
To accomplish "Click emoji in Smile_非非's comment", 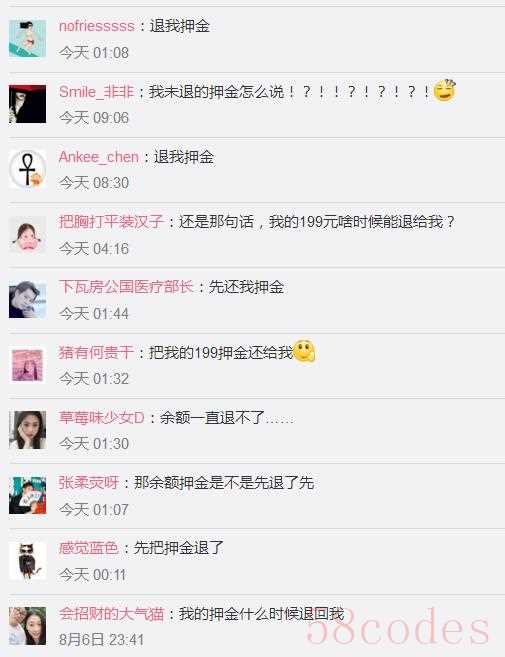I will click(x=444, y=90).
